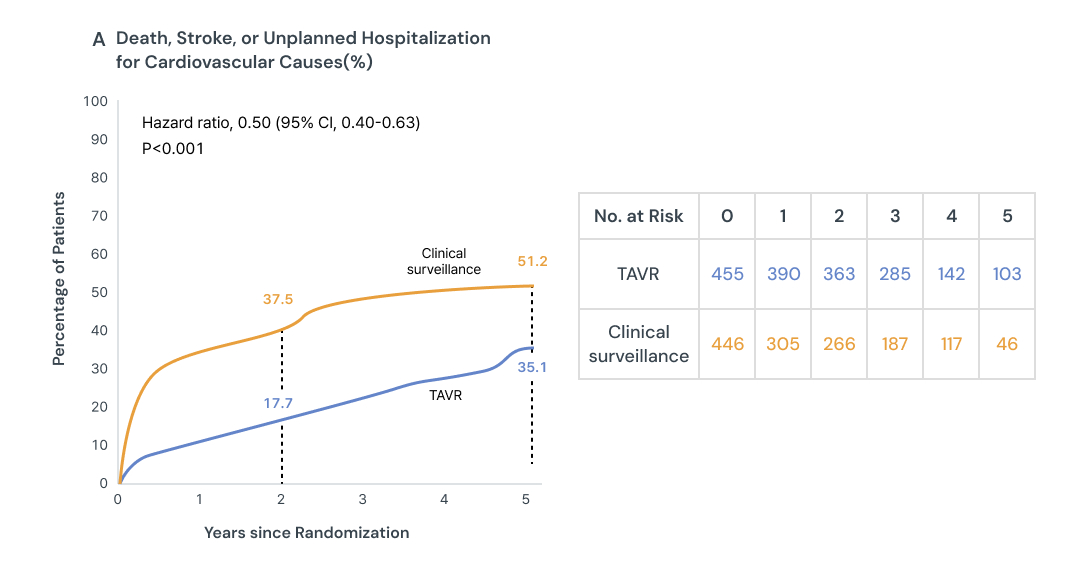Click the 100 tick on the y-axis
The width and height of the screenshot is (1076, 570).
(x=96, y=101)
